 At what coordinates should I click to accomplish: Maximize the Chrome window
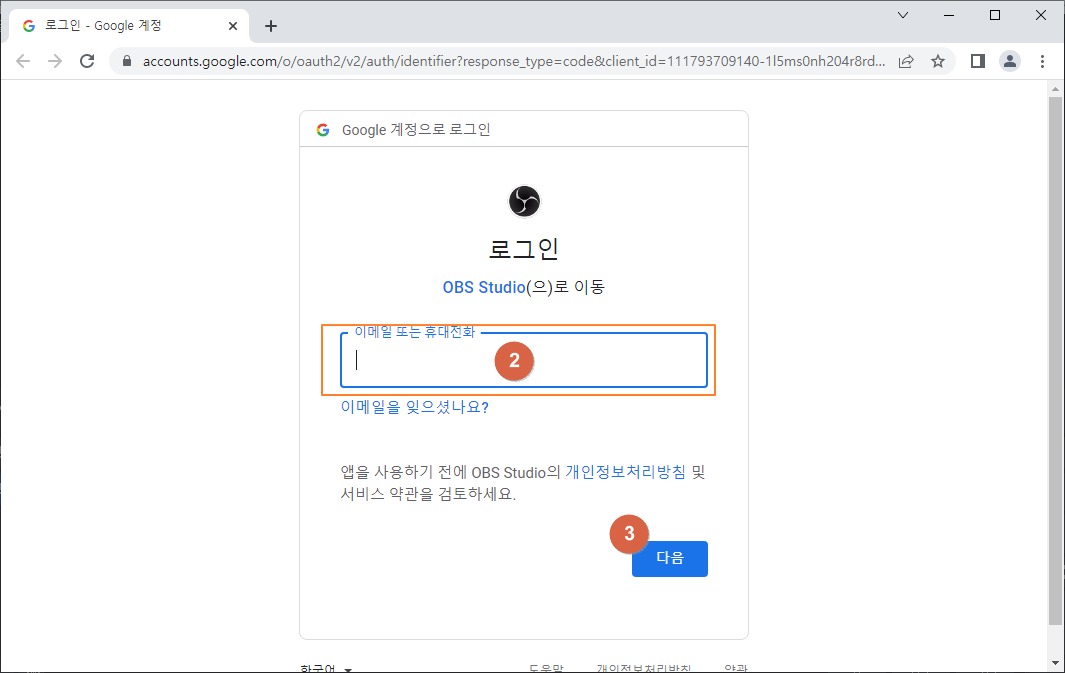click(995, 15)
